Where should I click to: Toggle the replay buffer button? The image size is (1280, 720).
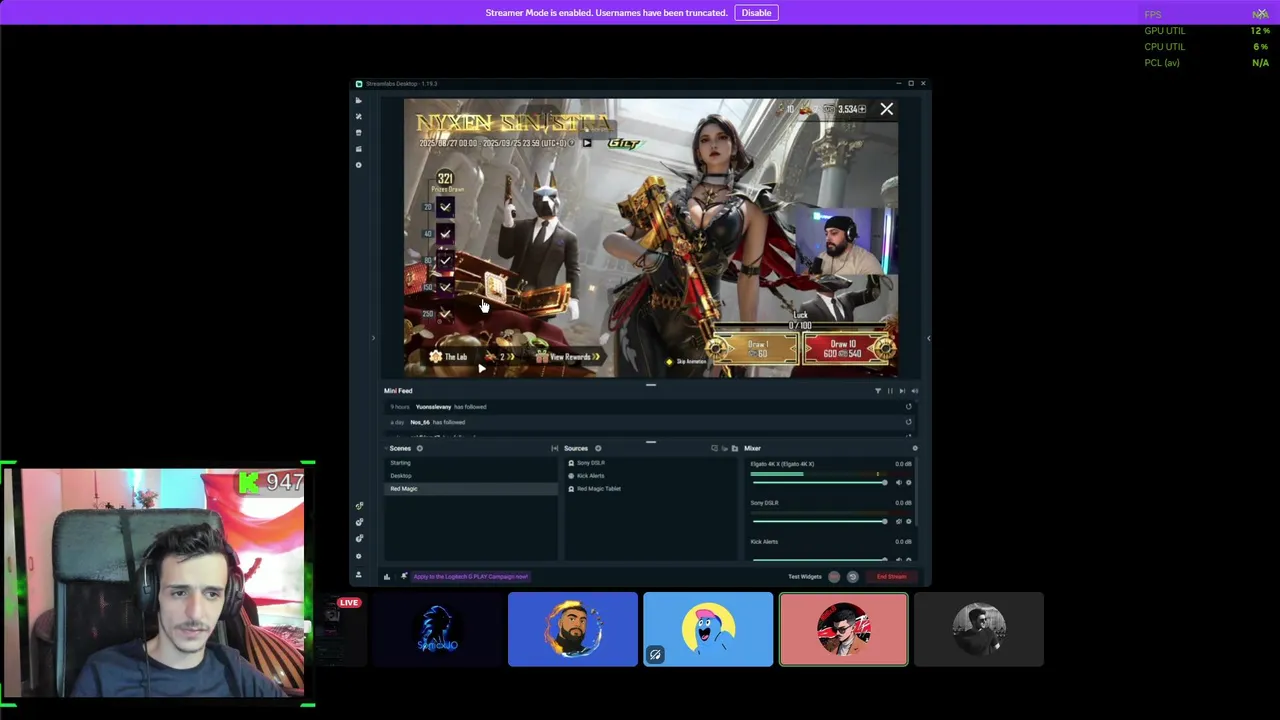click(852, 577)
